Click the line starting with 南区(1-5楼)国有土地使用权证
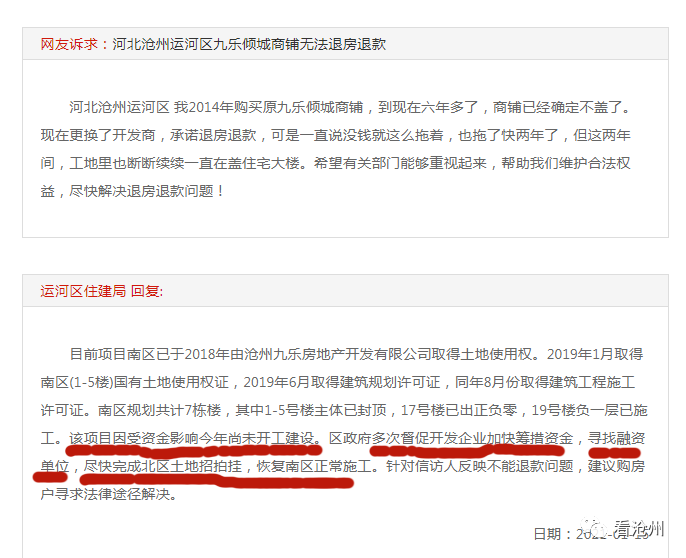686x558 pixels. [x=338, y=382]
